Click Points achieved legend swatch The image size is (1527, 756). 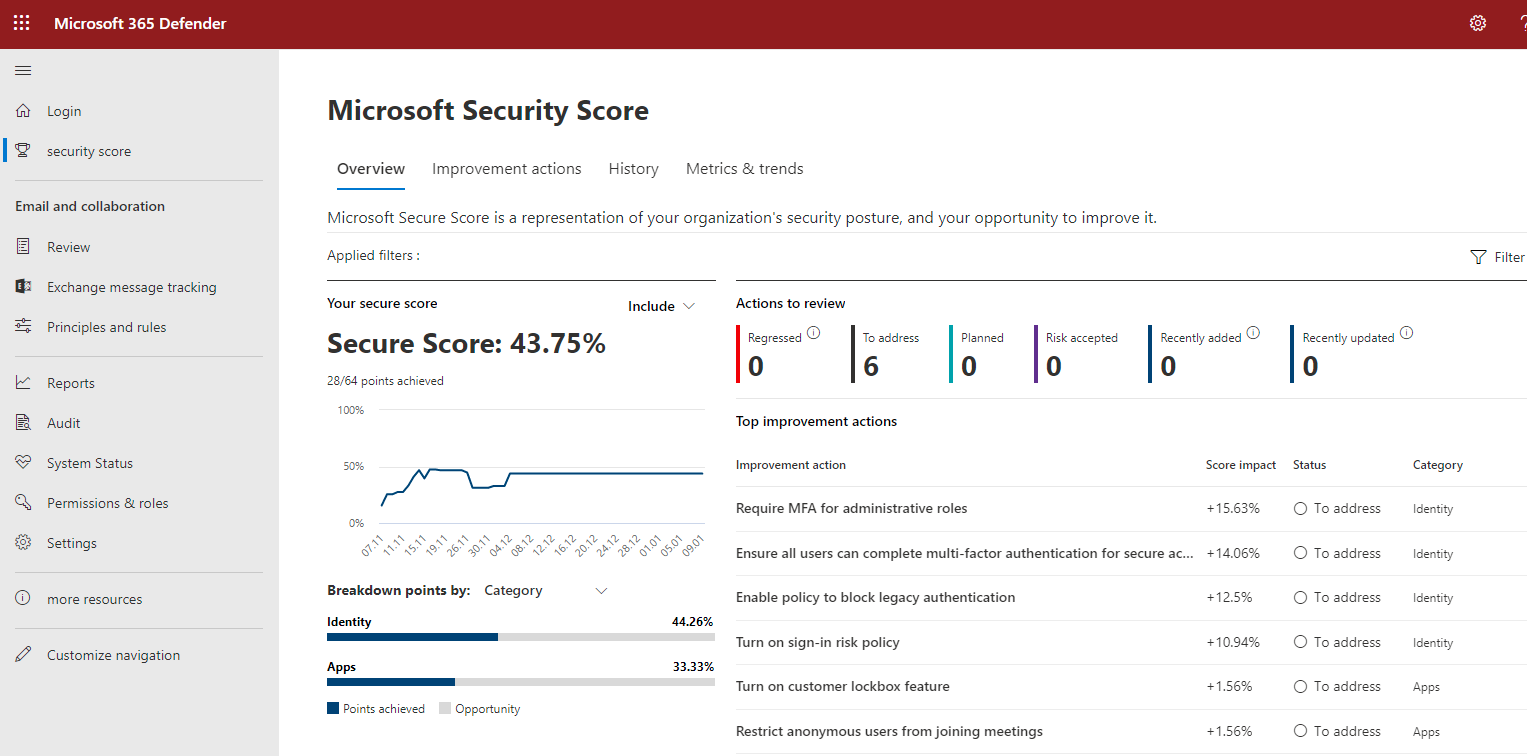333,709
